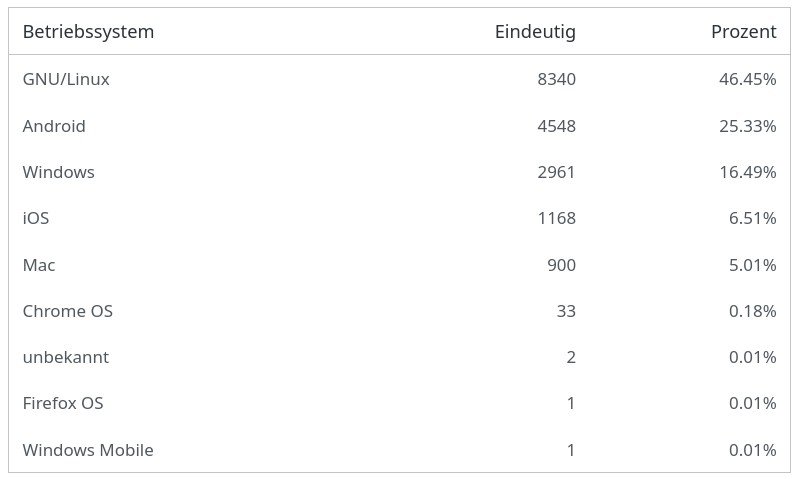Select the Windows Mobile row label
This screenshot has width=799, height=478.
(88, 450)
